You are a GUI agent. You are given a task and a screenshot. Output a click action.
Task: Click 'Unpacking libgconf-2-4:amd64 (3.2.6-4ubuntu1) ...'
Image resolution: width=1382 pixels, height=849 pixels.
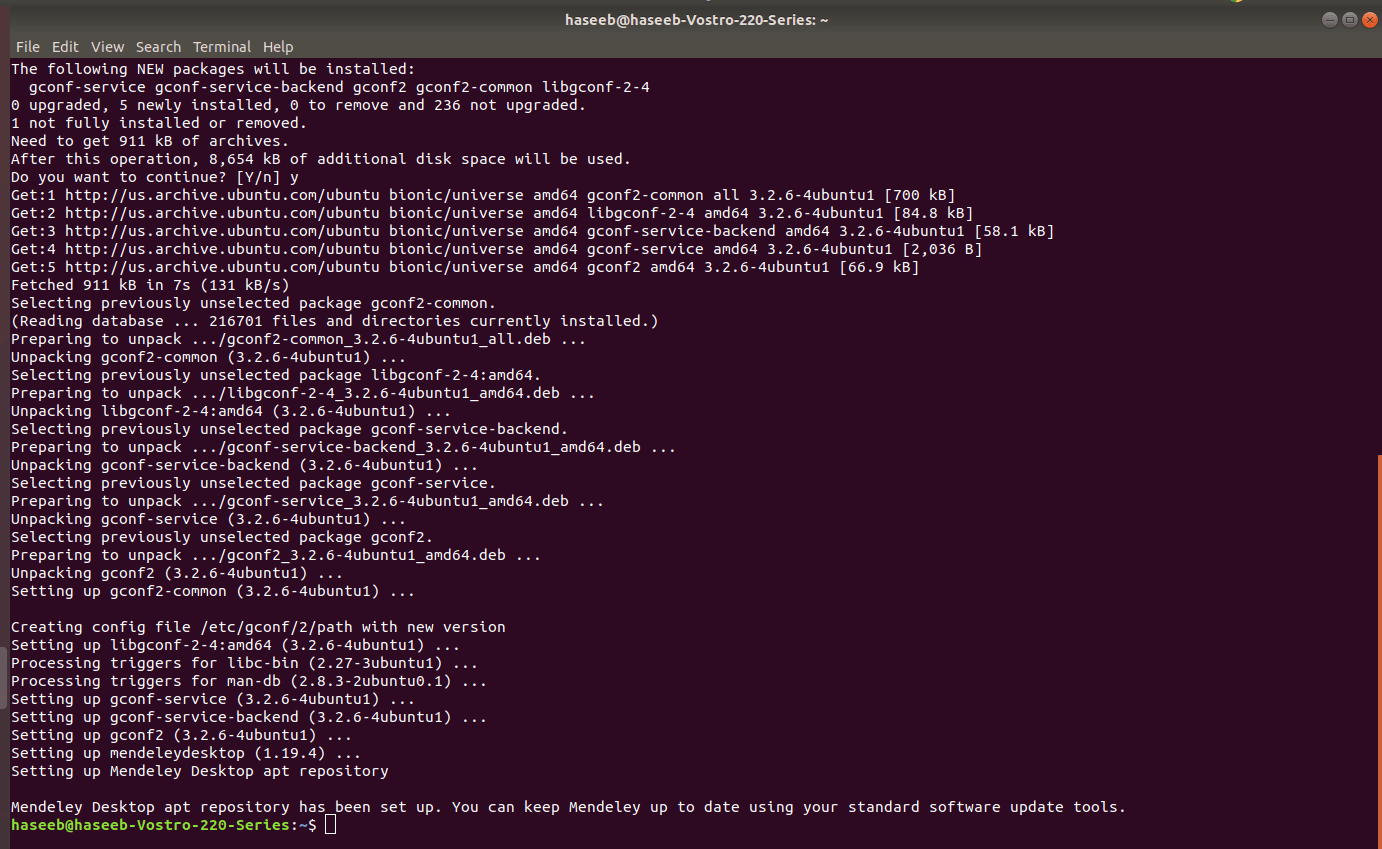pyautogui.click(x=232, y=411)
